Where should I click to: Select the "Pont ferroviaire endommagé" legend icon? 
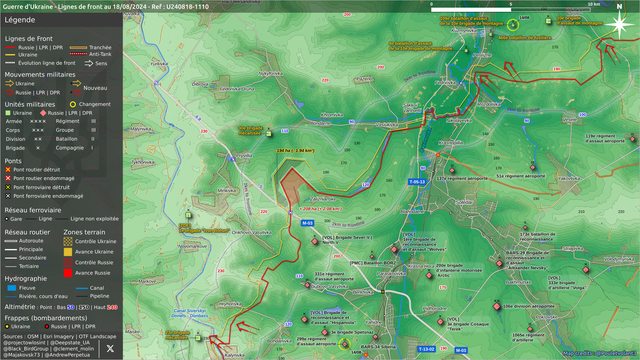8,196
